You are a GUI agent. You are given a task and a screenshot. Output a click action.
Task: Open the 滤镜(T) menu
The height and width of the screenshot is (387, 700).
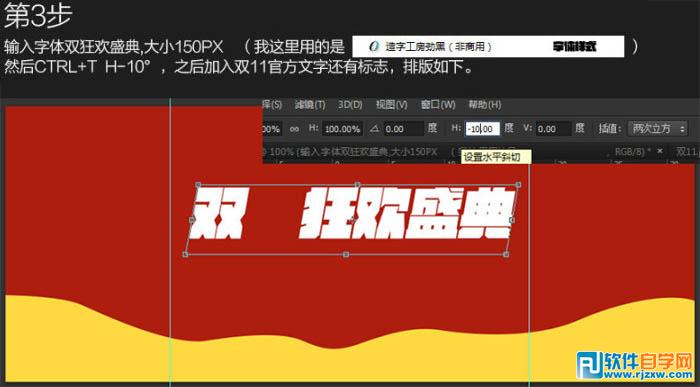310,105
